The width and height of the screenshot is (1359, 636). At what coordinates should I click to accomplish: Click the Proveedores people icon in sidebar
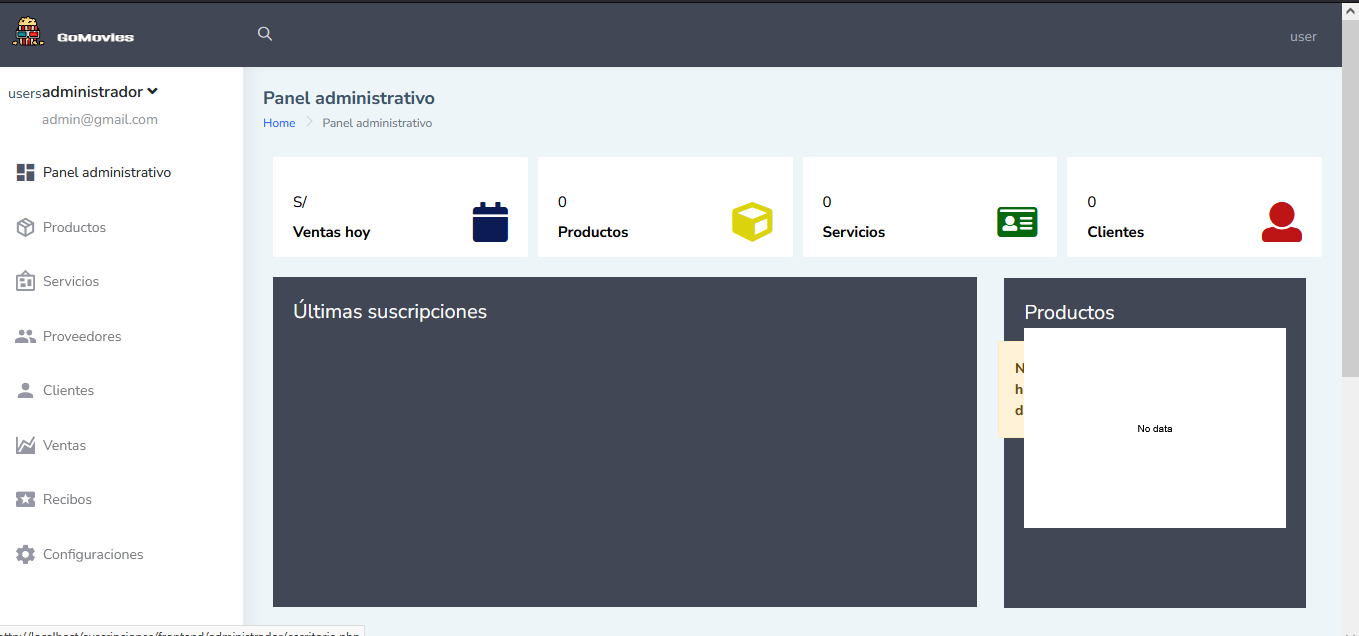click(26, 337)
